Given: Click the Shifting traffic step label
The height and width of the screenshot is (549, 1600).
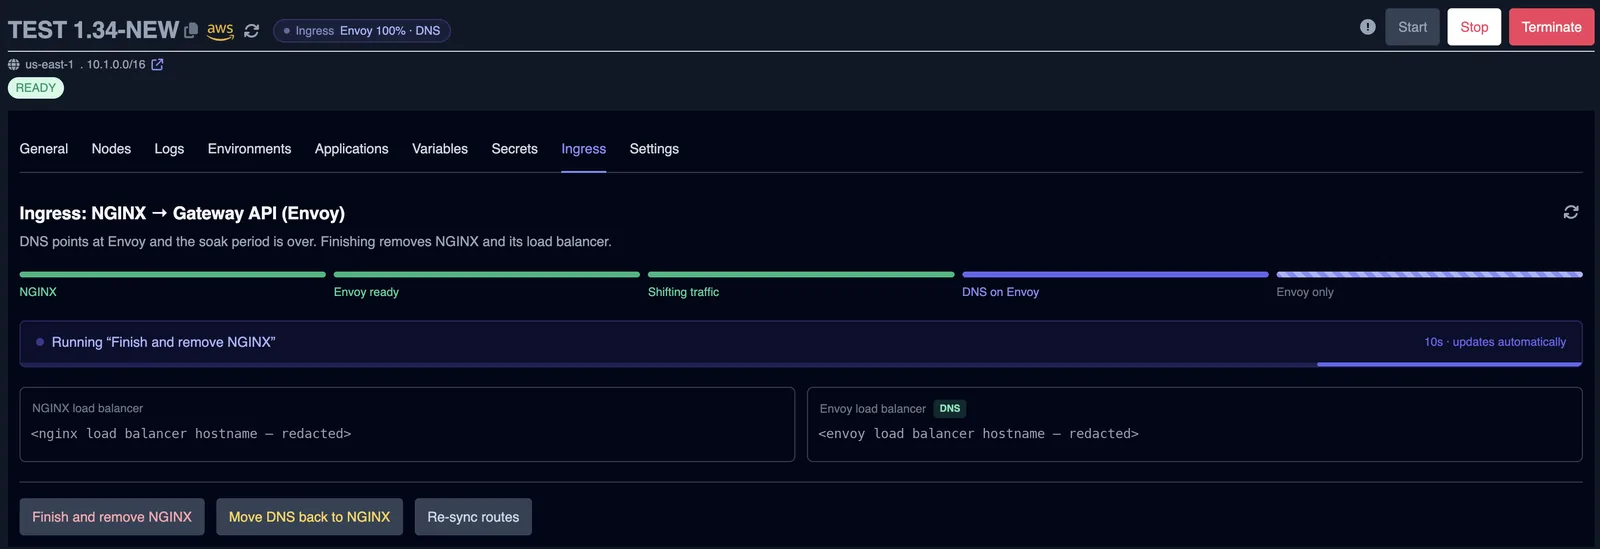Looking at the screenshot, I should (x=683, y=292).
